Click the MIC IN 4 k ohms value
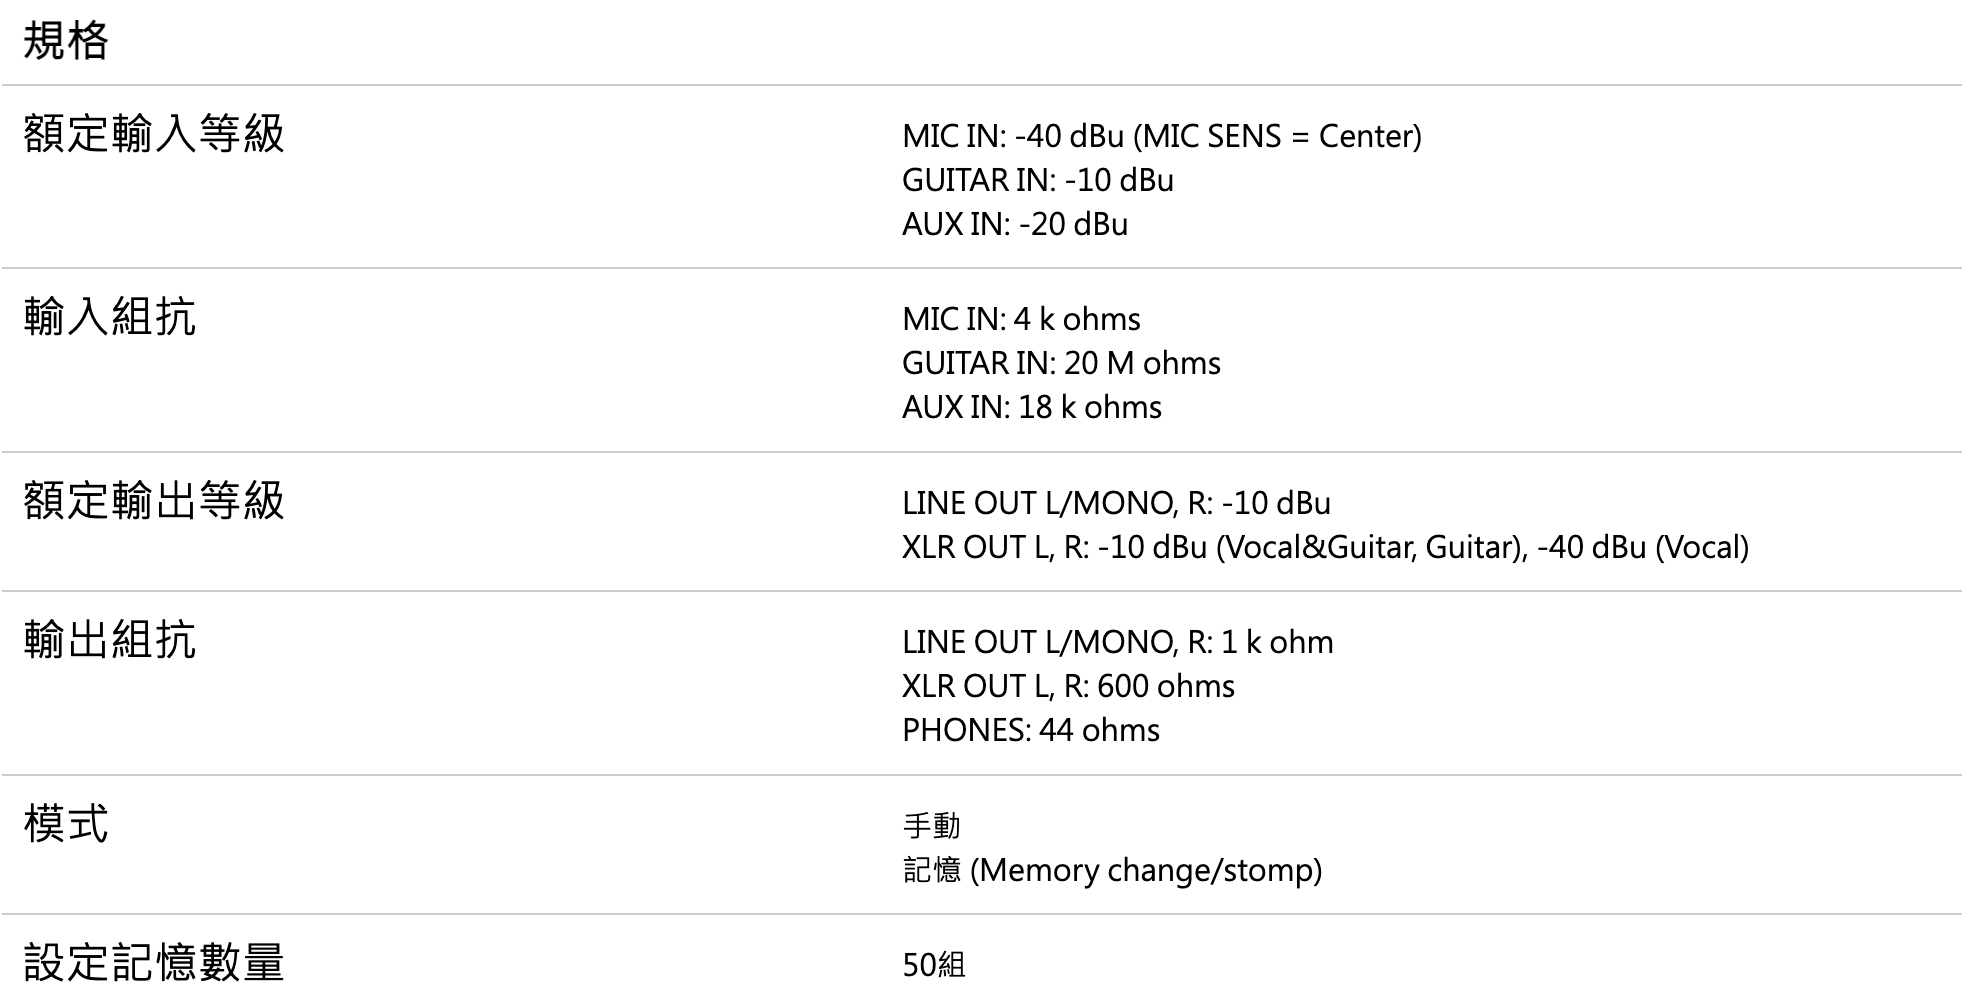This screenshot has height=1004, width=1972. (x=1021, y=319)
